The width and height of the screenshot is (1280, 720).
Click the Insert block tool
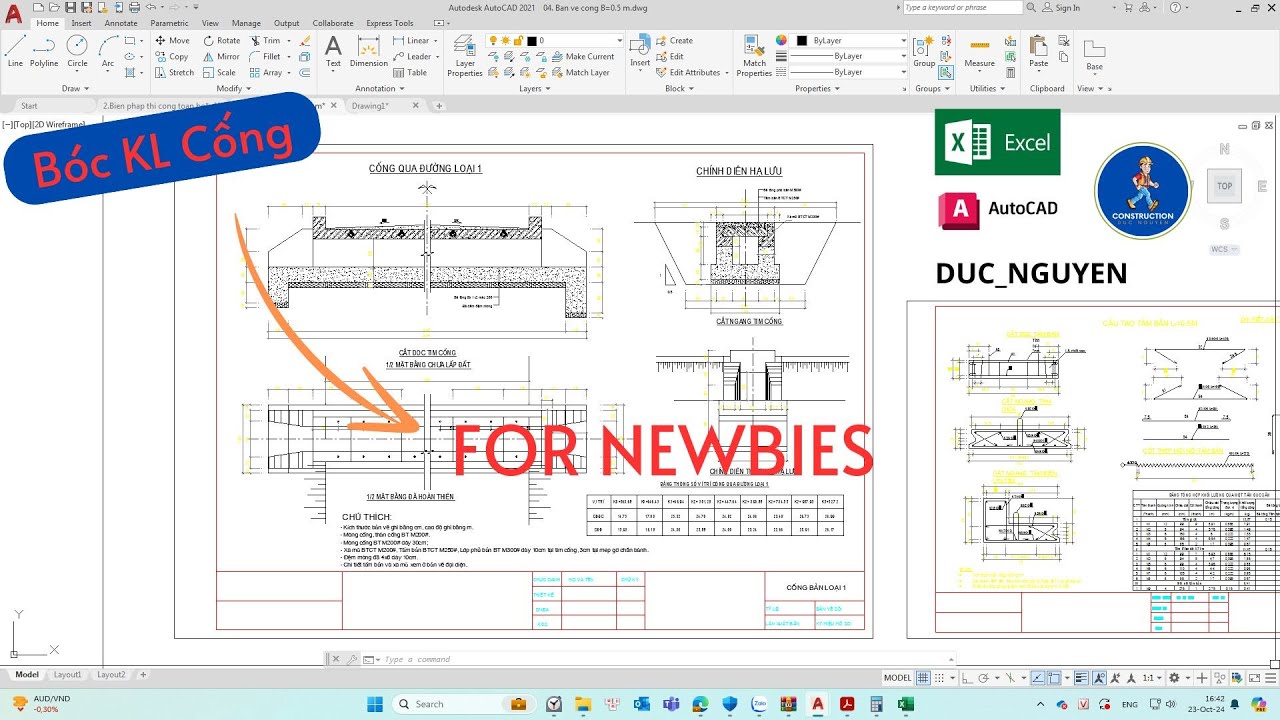point(640,51)
